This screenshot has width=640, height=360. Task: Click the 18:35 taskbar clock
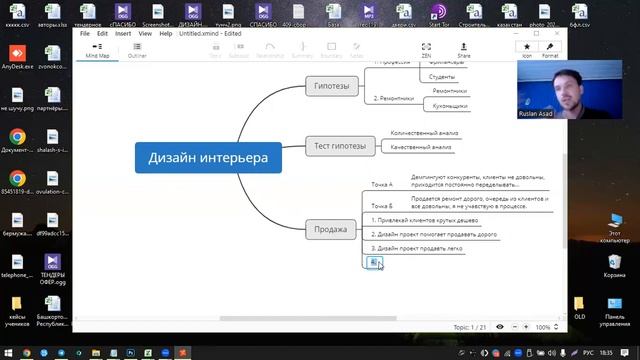pos(606,353)
